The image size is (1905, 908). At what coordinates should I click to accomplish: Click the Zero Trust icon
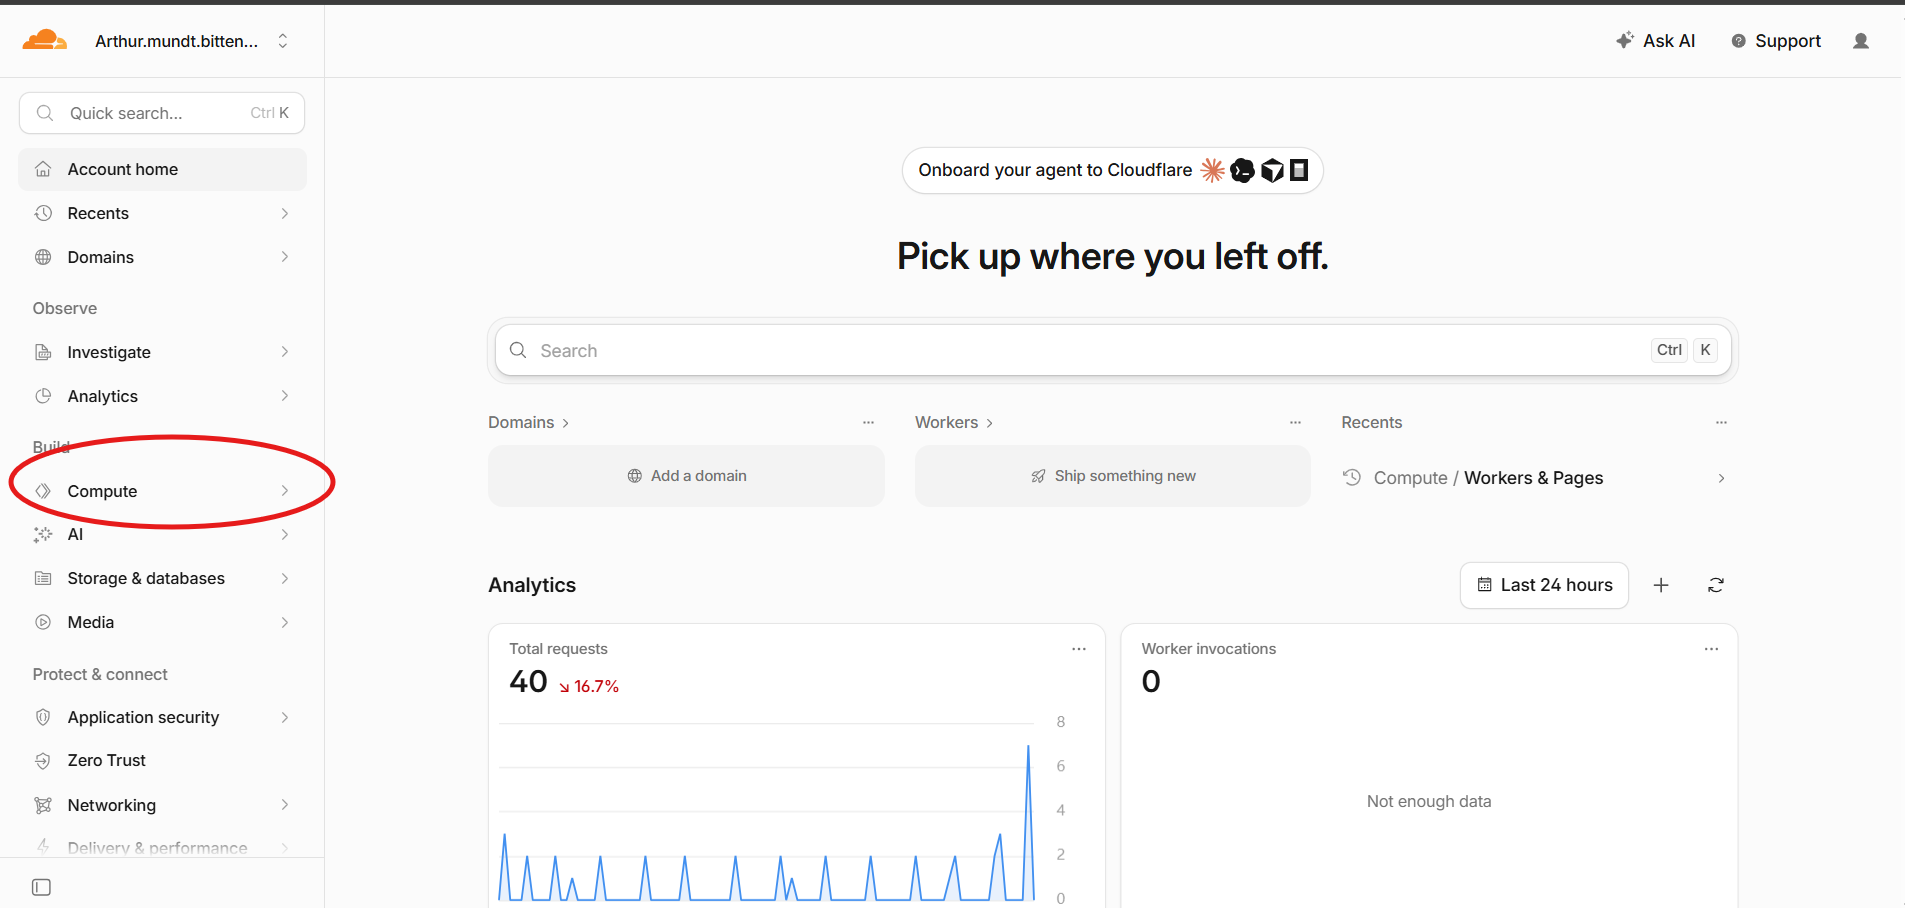click(x=43, y=761)
